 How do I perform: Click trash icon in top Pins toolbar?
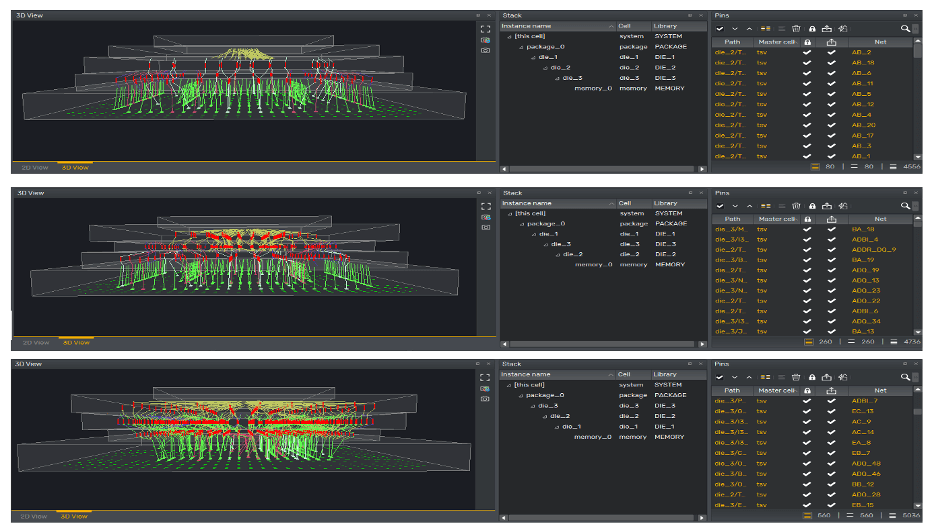[796, 29]
